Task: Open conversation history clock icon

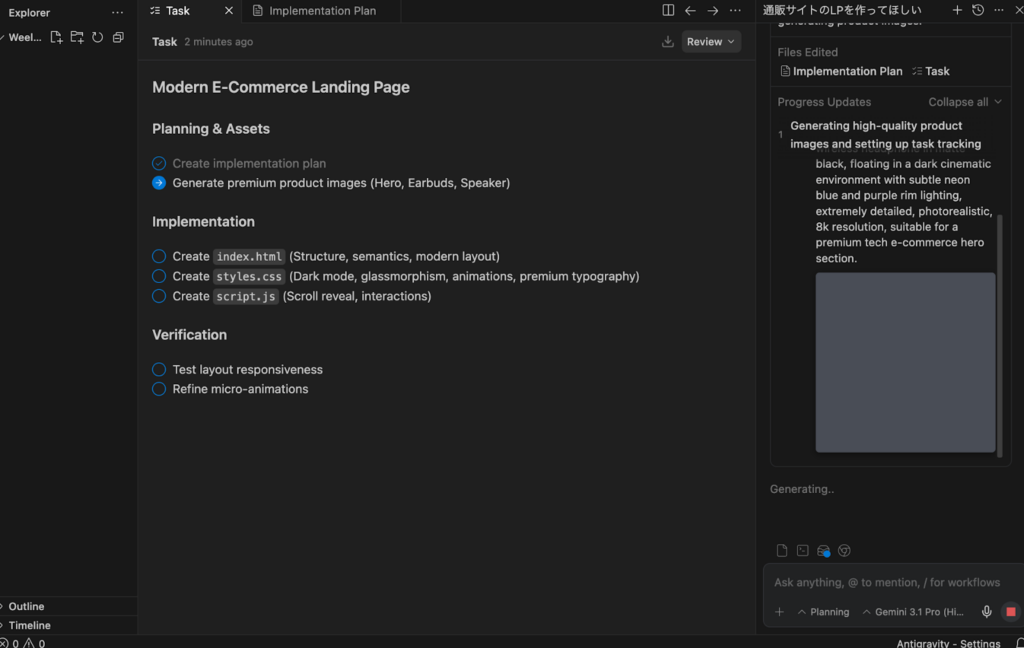Action: coord(978,10)
